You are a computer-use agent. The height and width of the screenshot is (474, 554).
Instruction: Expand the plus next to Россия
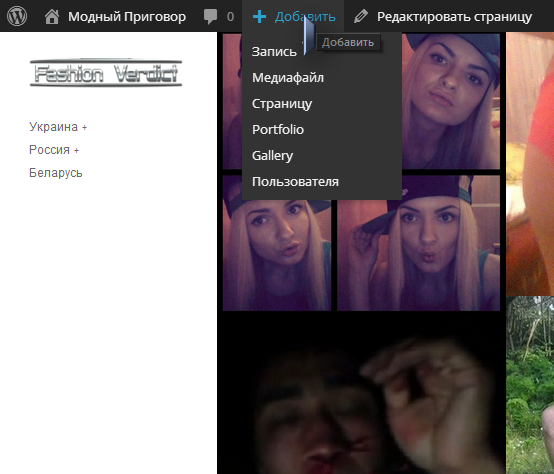tap(76, 150)
